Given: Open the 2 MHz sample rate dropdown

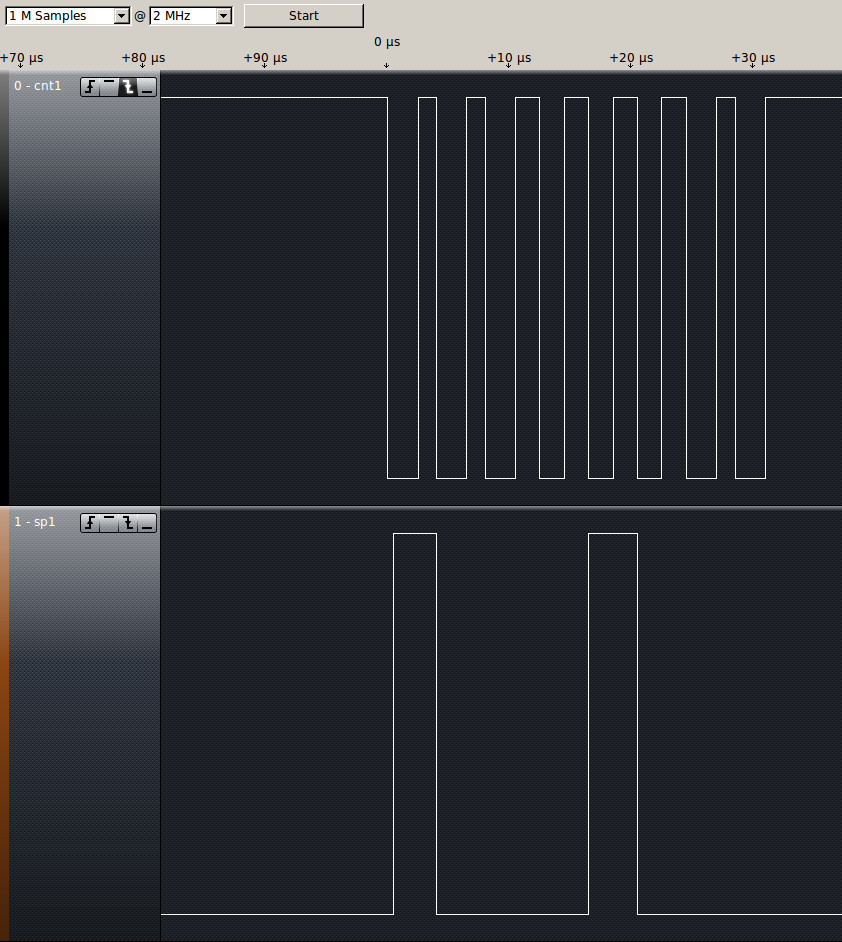Looking at the screenshot, I should [190, 16].
